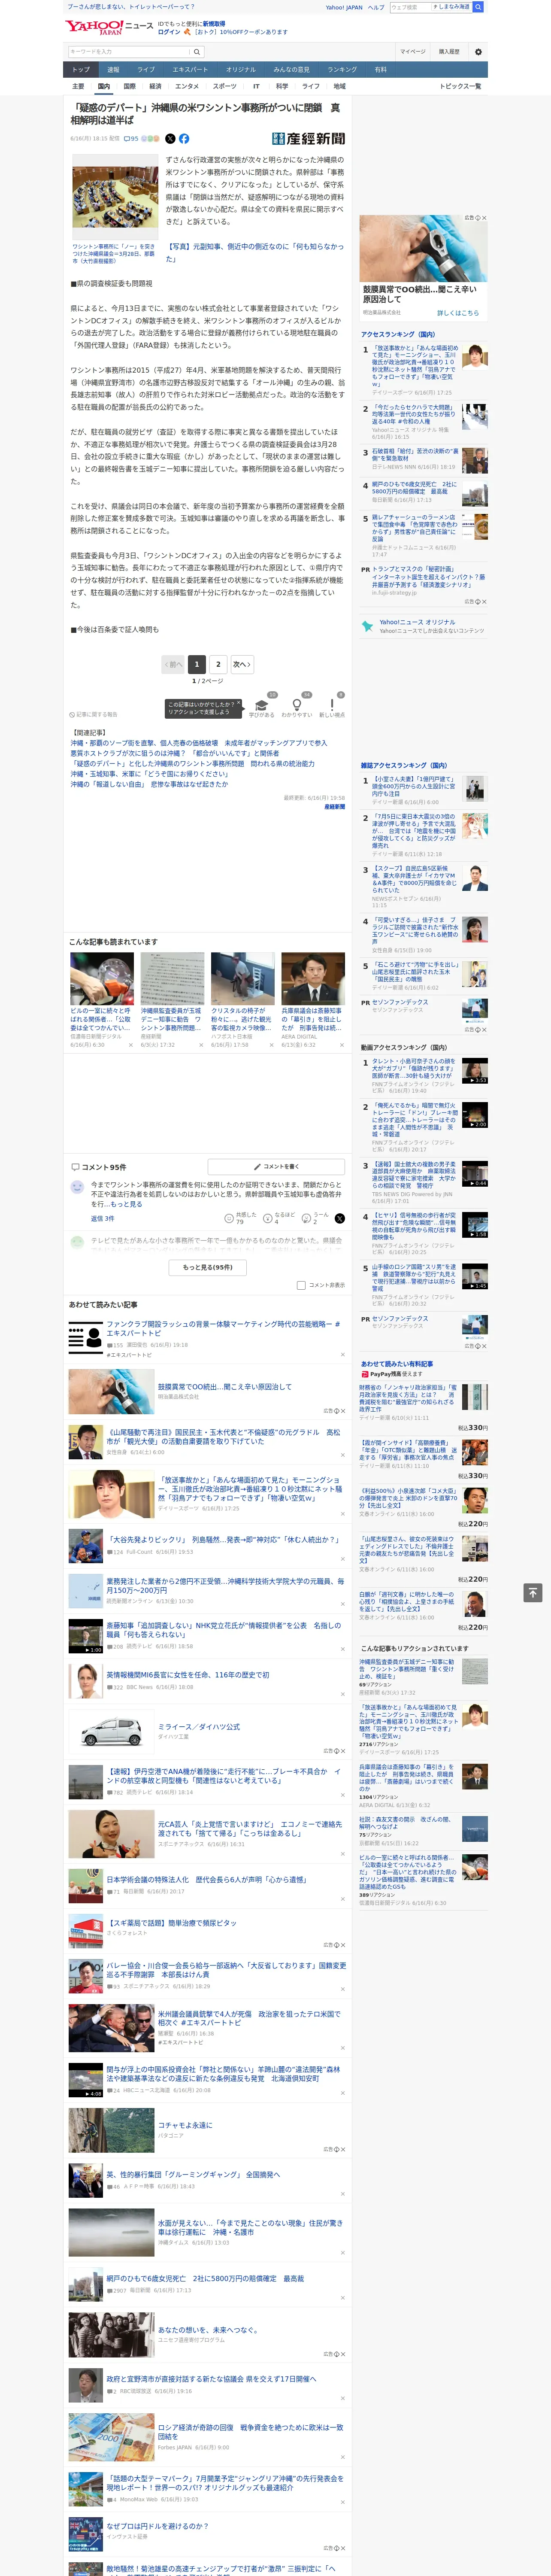Click the コメントを書く button
This screenshot has height=2576, width=551.
(x=276, y=1167)
